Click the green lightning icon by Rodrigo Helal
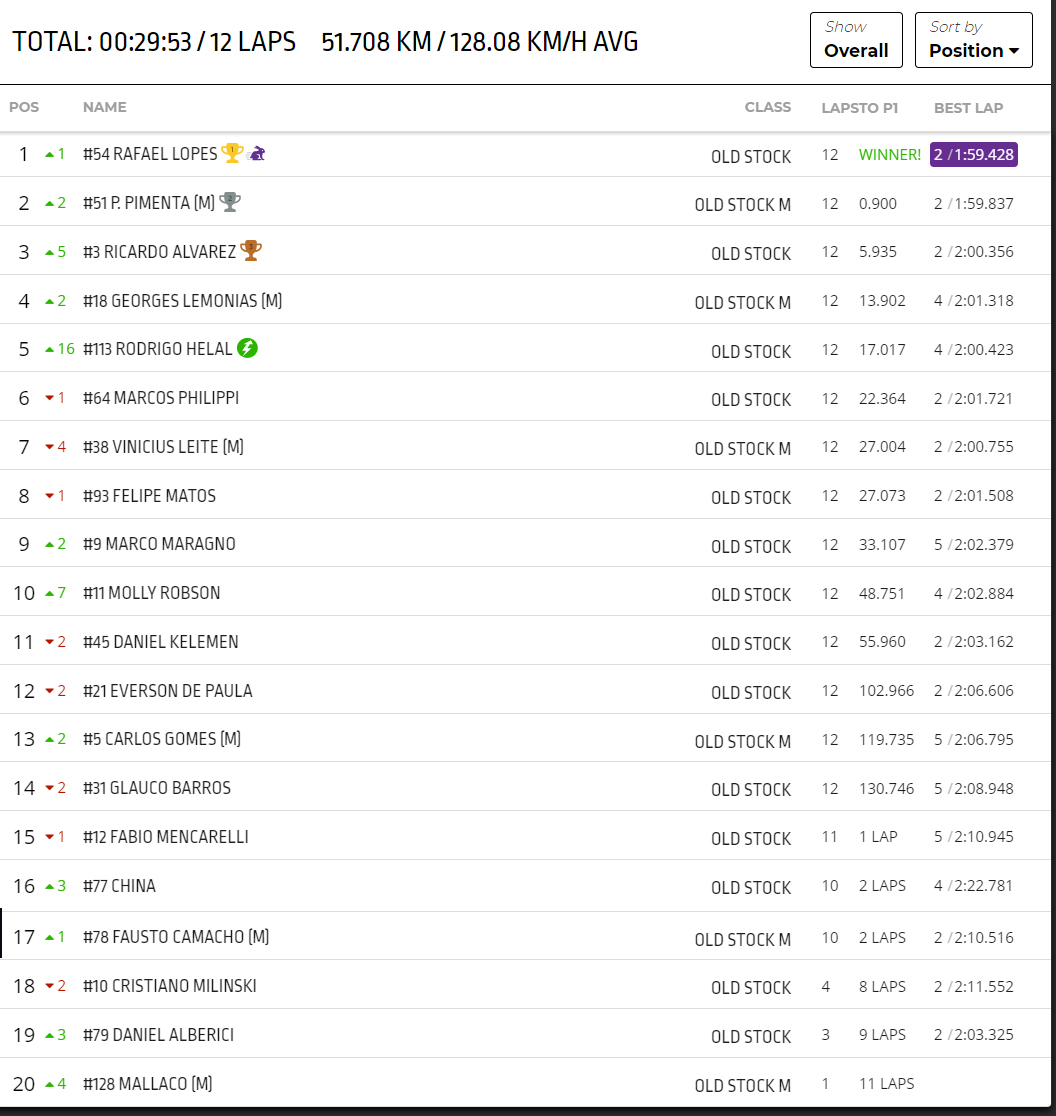1056x1116 pixels. click(x=247, y=349)
